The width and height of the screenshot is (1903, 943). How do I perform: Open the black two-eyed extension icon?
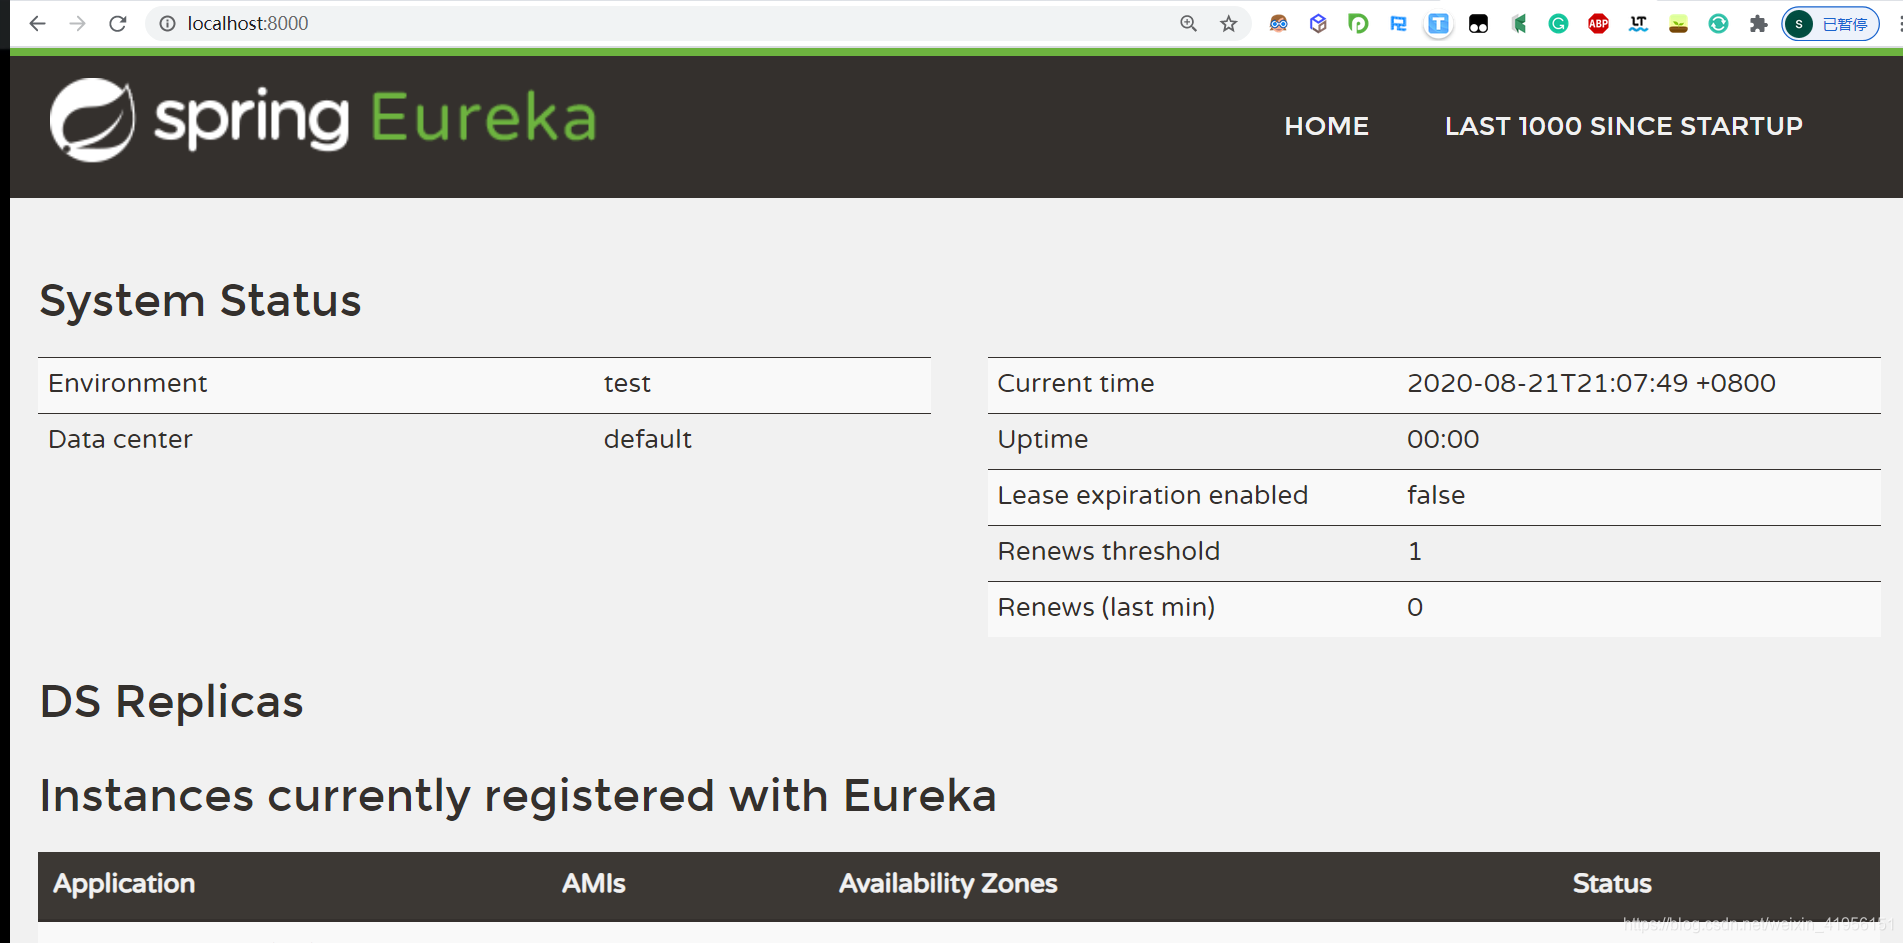coord(1478,23)
